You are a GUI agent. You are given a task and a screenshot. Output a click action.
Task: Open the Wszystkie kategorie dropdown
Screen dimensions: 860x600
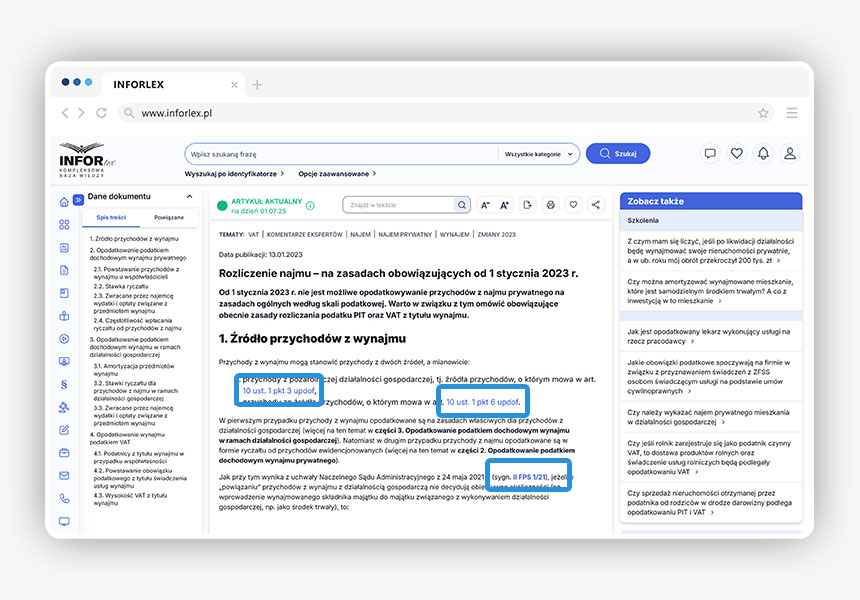pyautogui.click(x=539, y=154)
